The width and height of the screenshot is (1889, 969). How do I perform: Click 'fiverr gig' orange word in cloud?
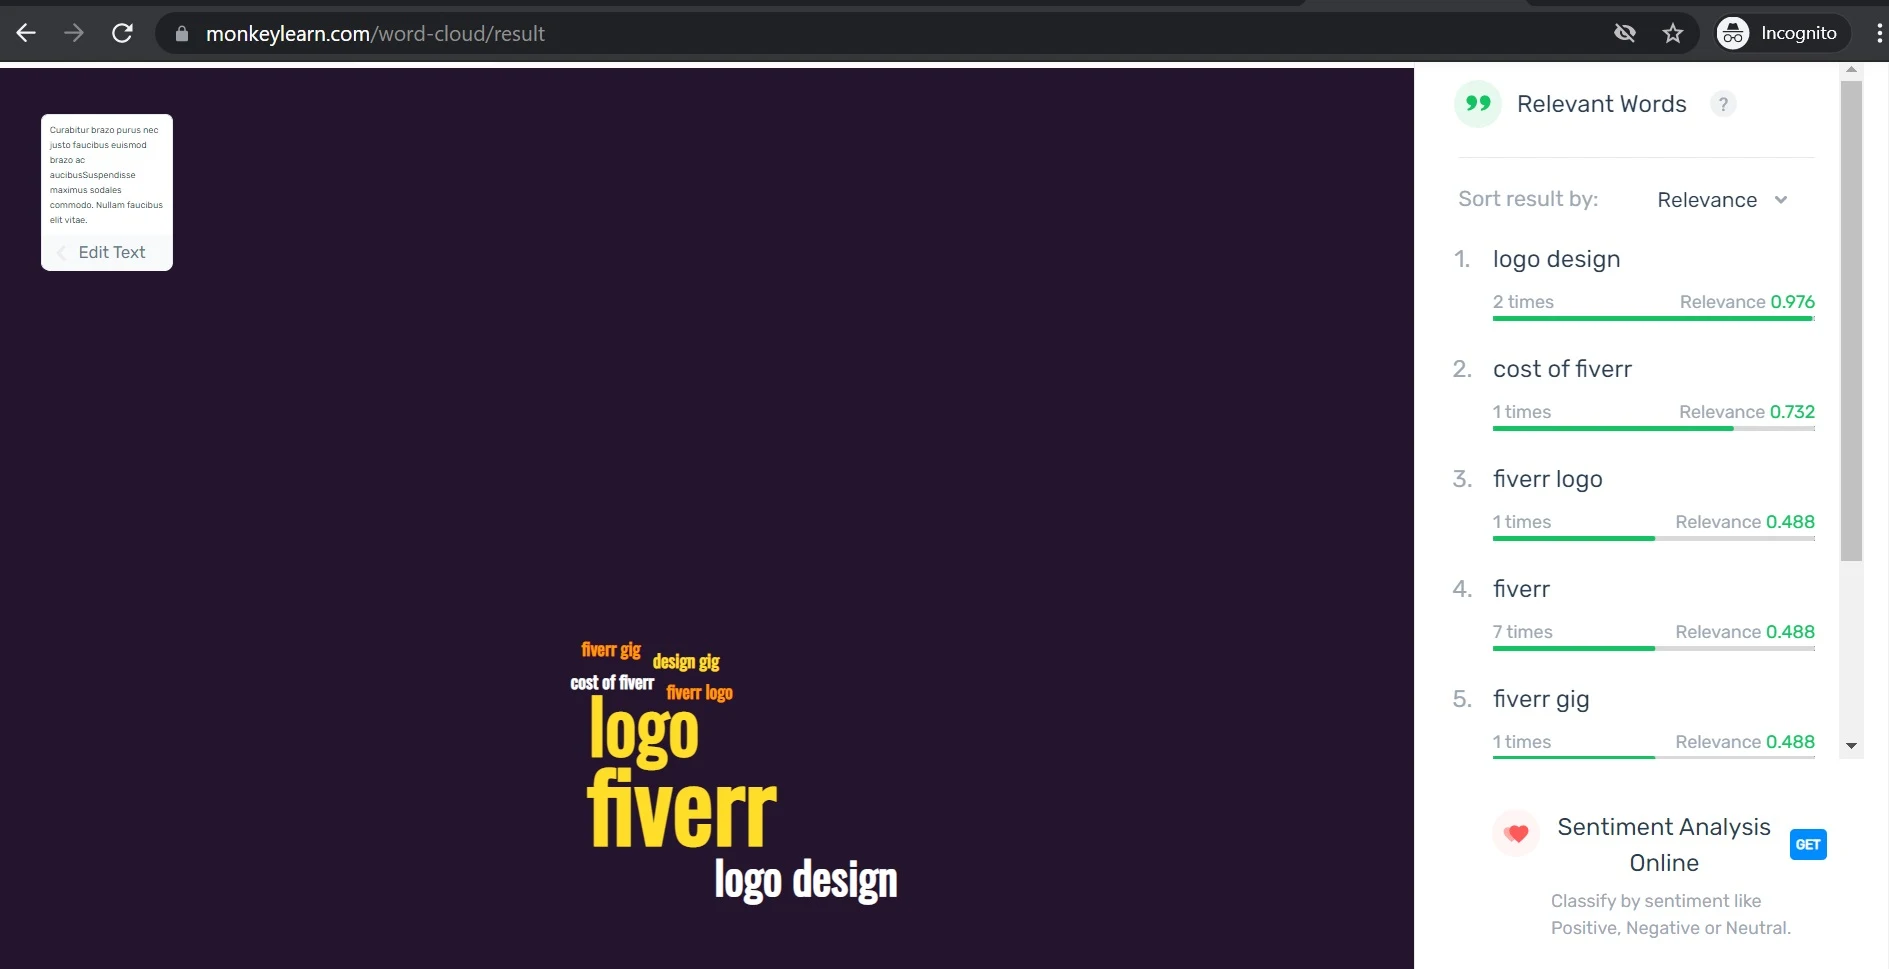click(x=611, y=650)
